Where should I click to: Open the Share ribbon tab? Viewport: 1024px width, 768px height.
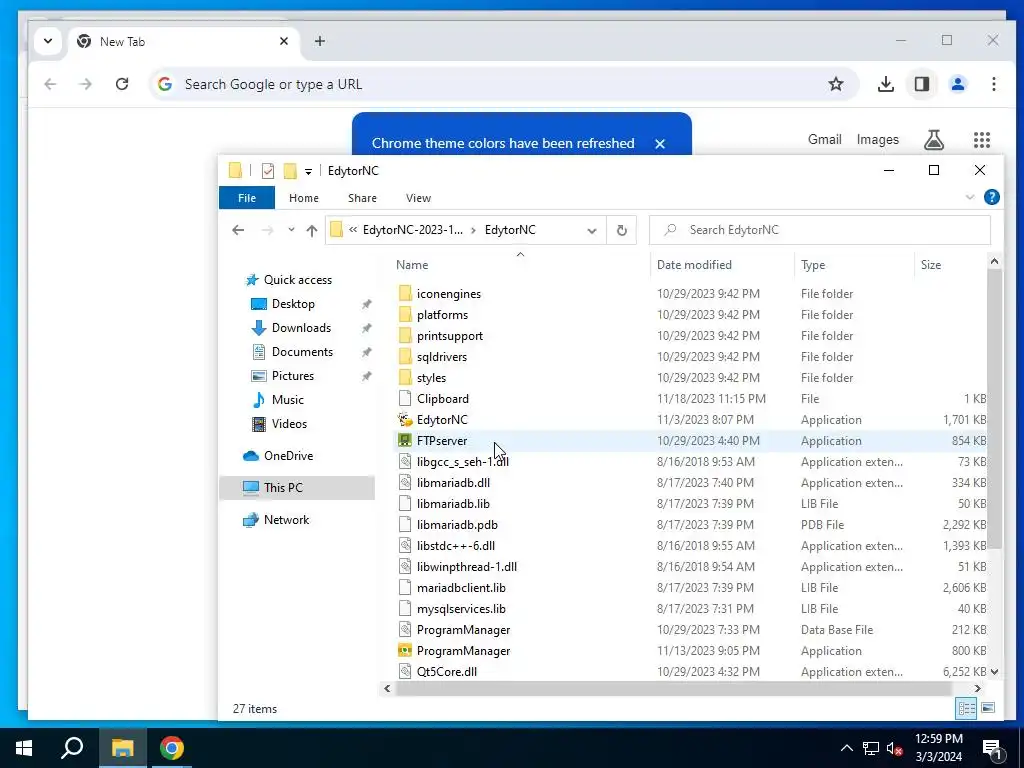(362, 198)
